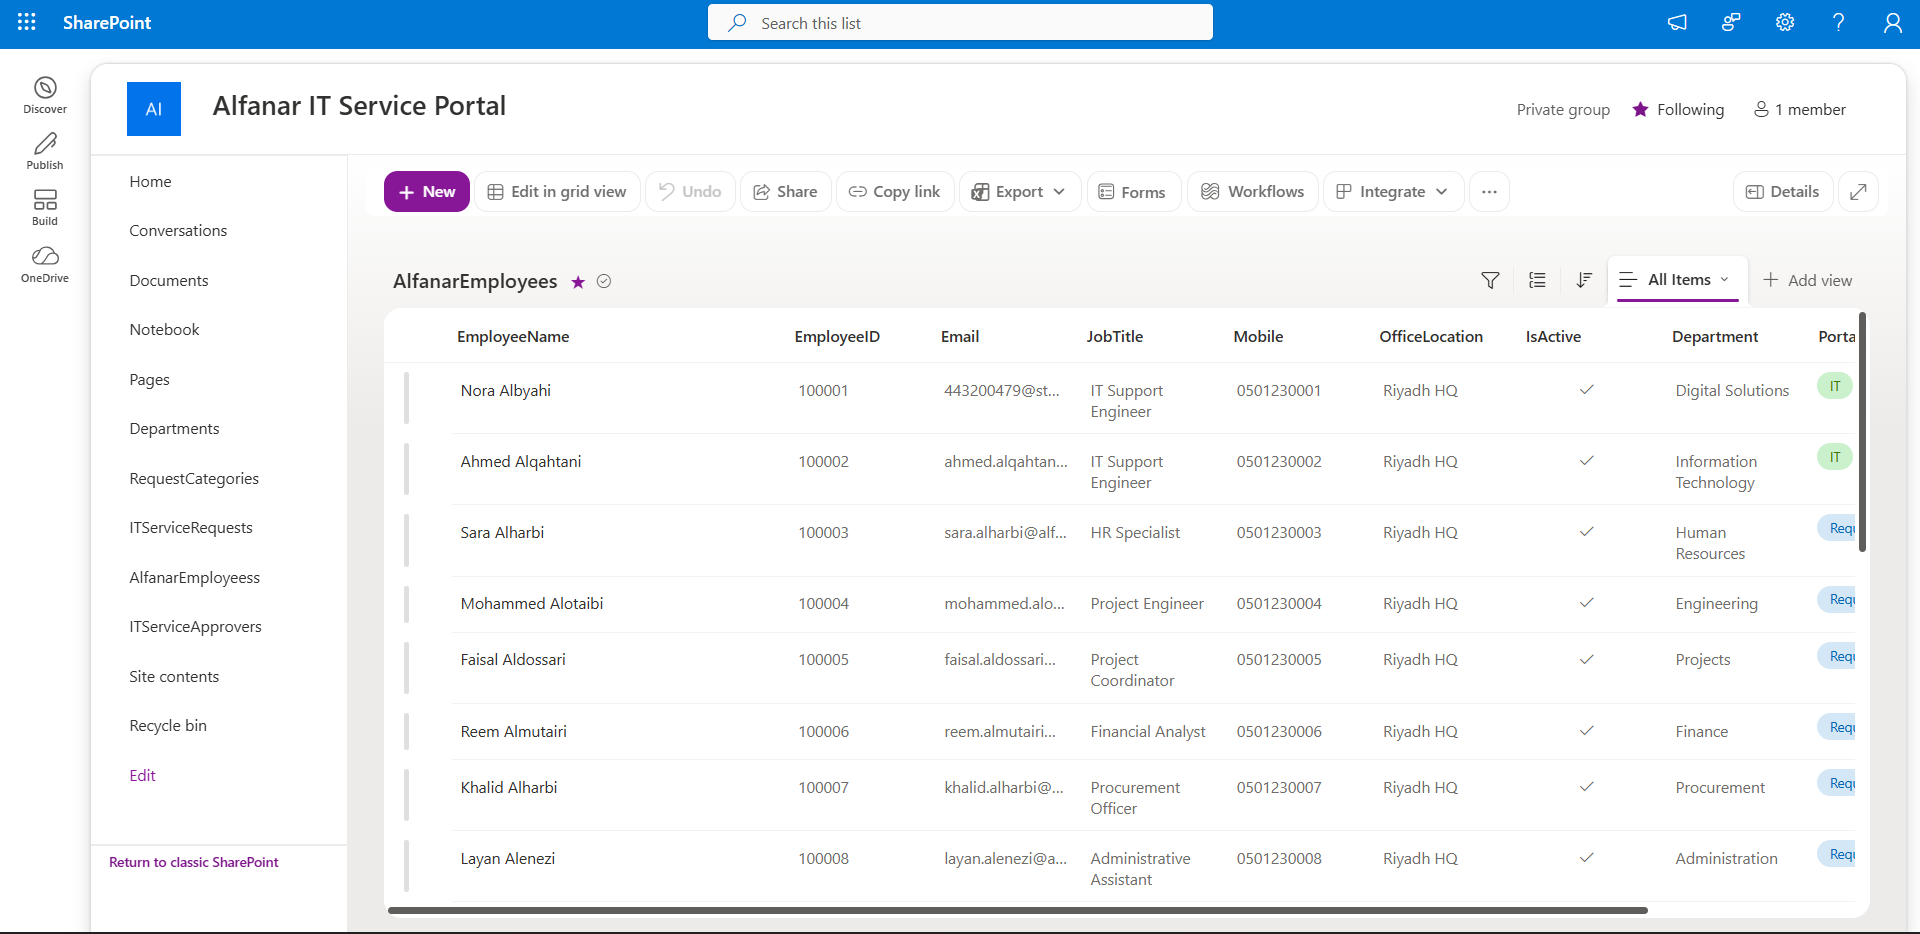Click the horizontal scrollbar below the list

click(x=1018, y=910)
